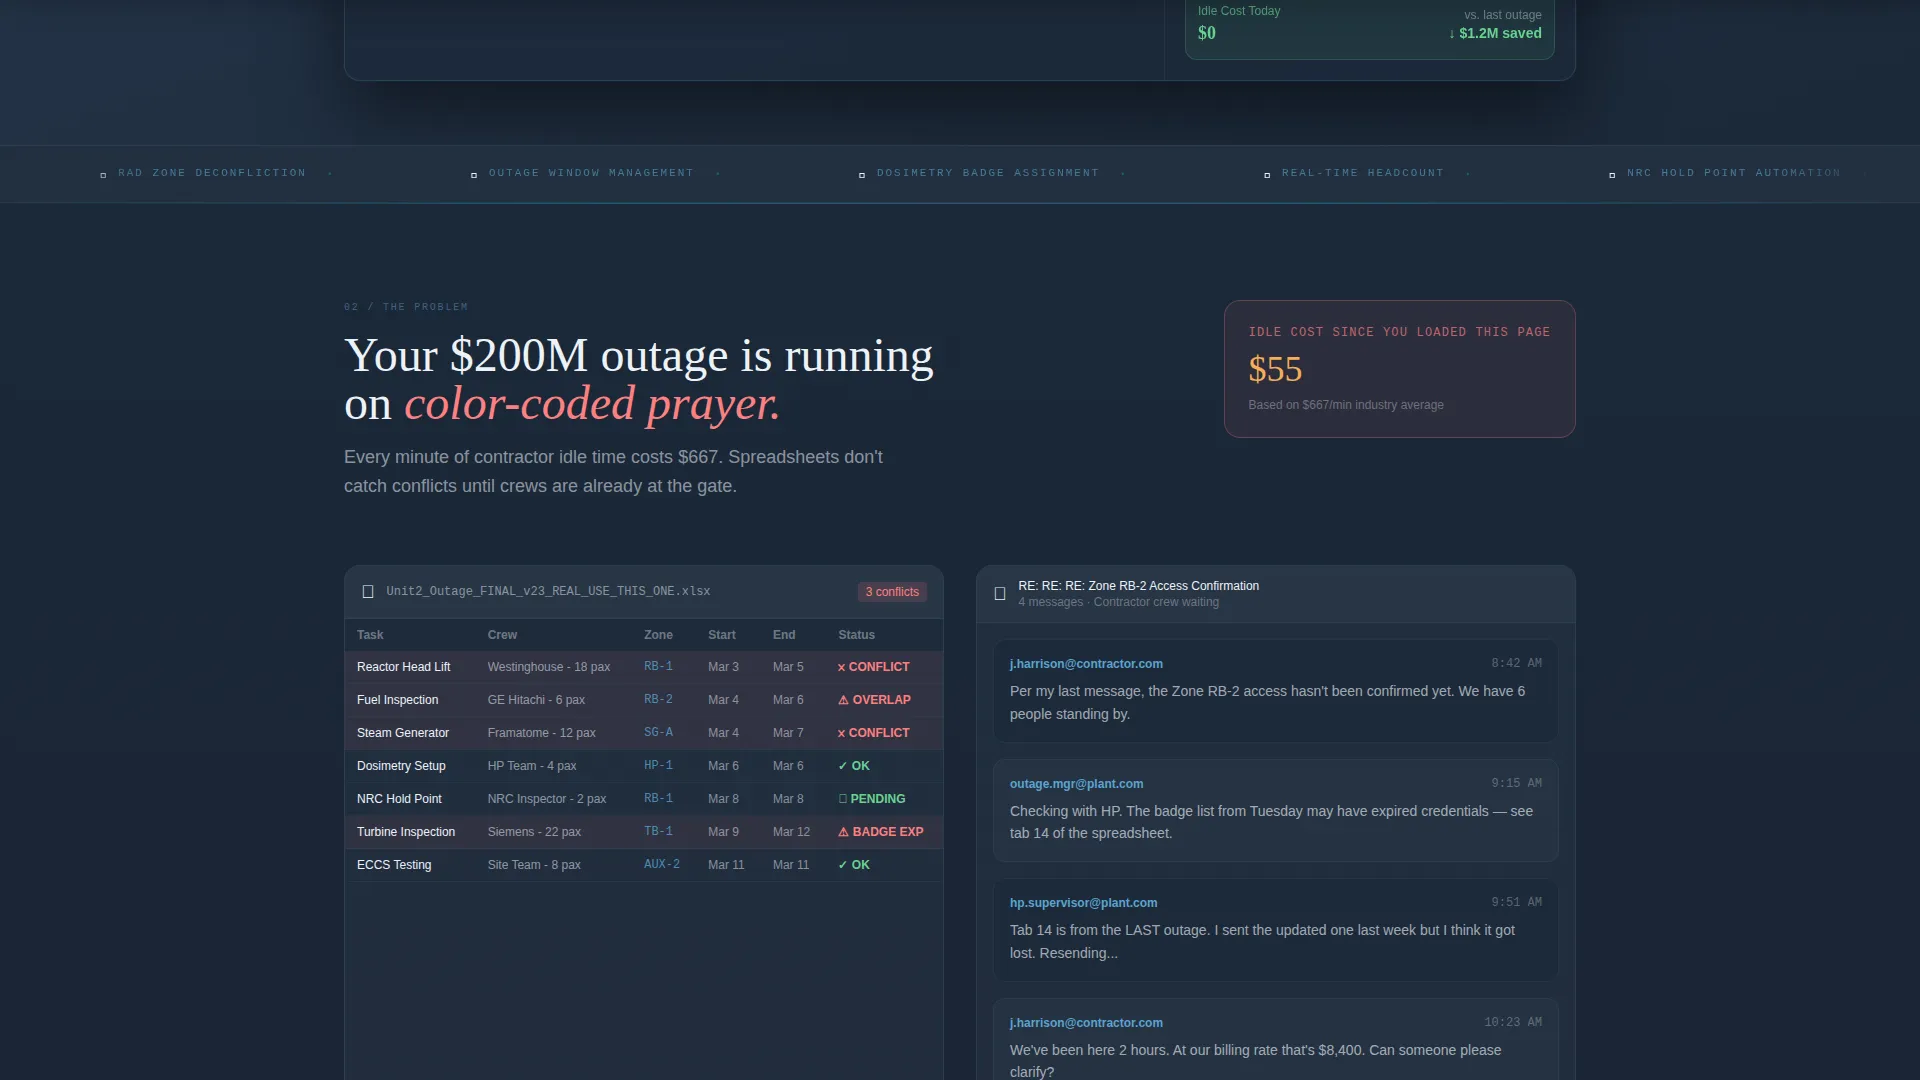1920x1080 pixels.
Task: Click the DOSIMETRY BADGE ASSIGNMENT ticker label
Action: (988, 173)
